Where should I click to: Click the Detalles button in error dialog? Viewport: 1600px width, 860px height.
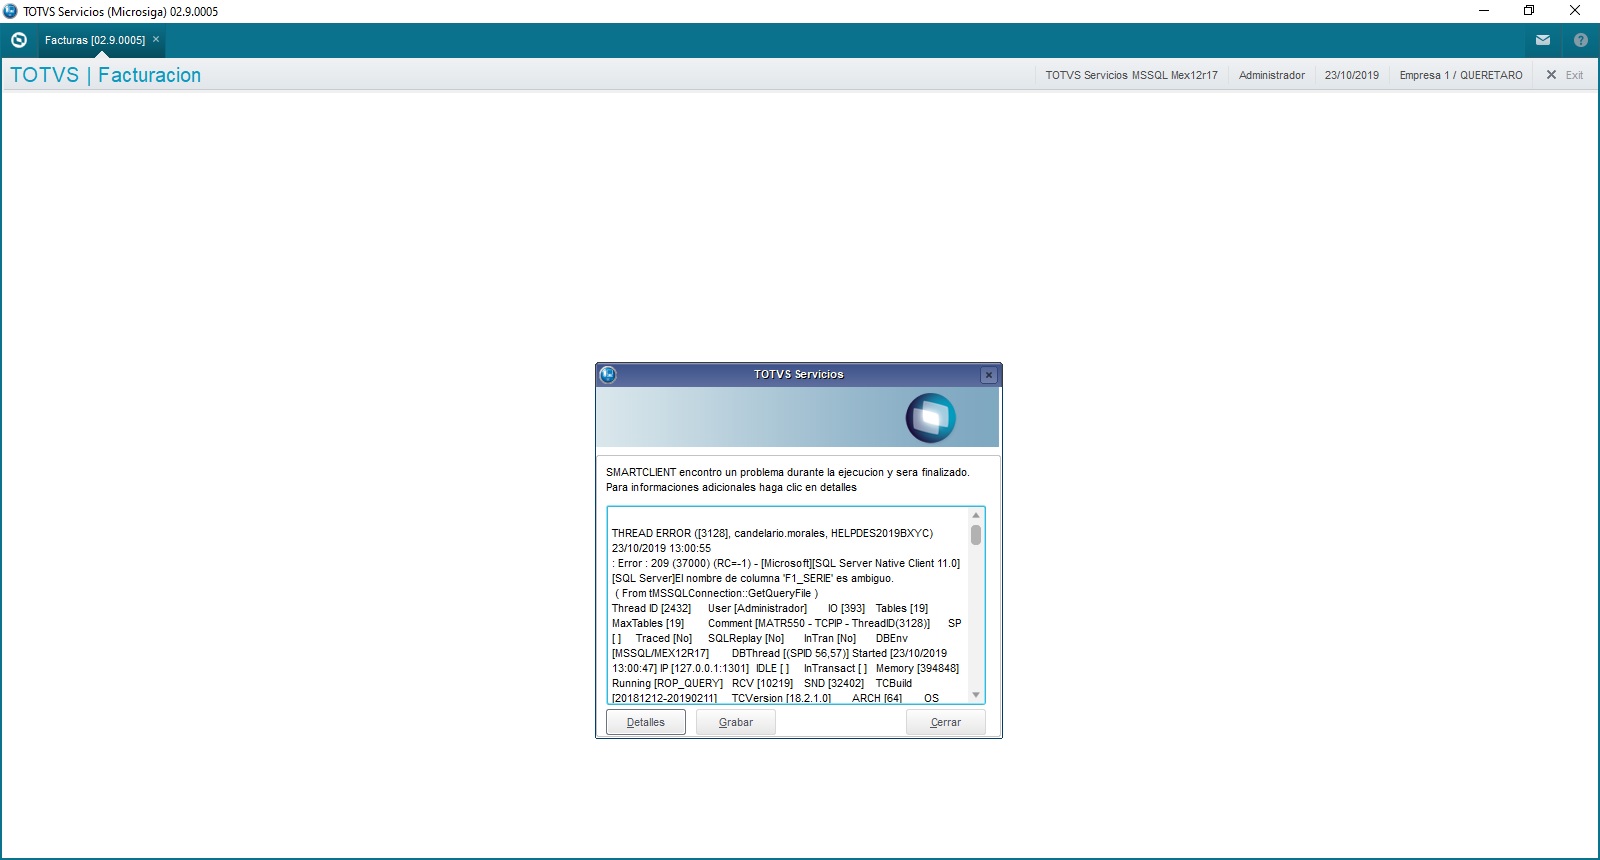(x=646, y=722)
